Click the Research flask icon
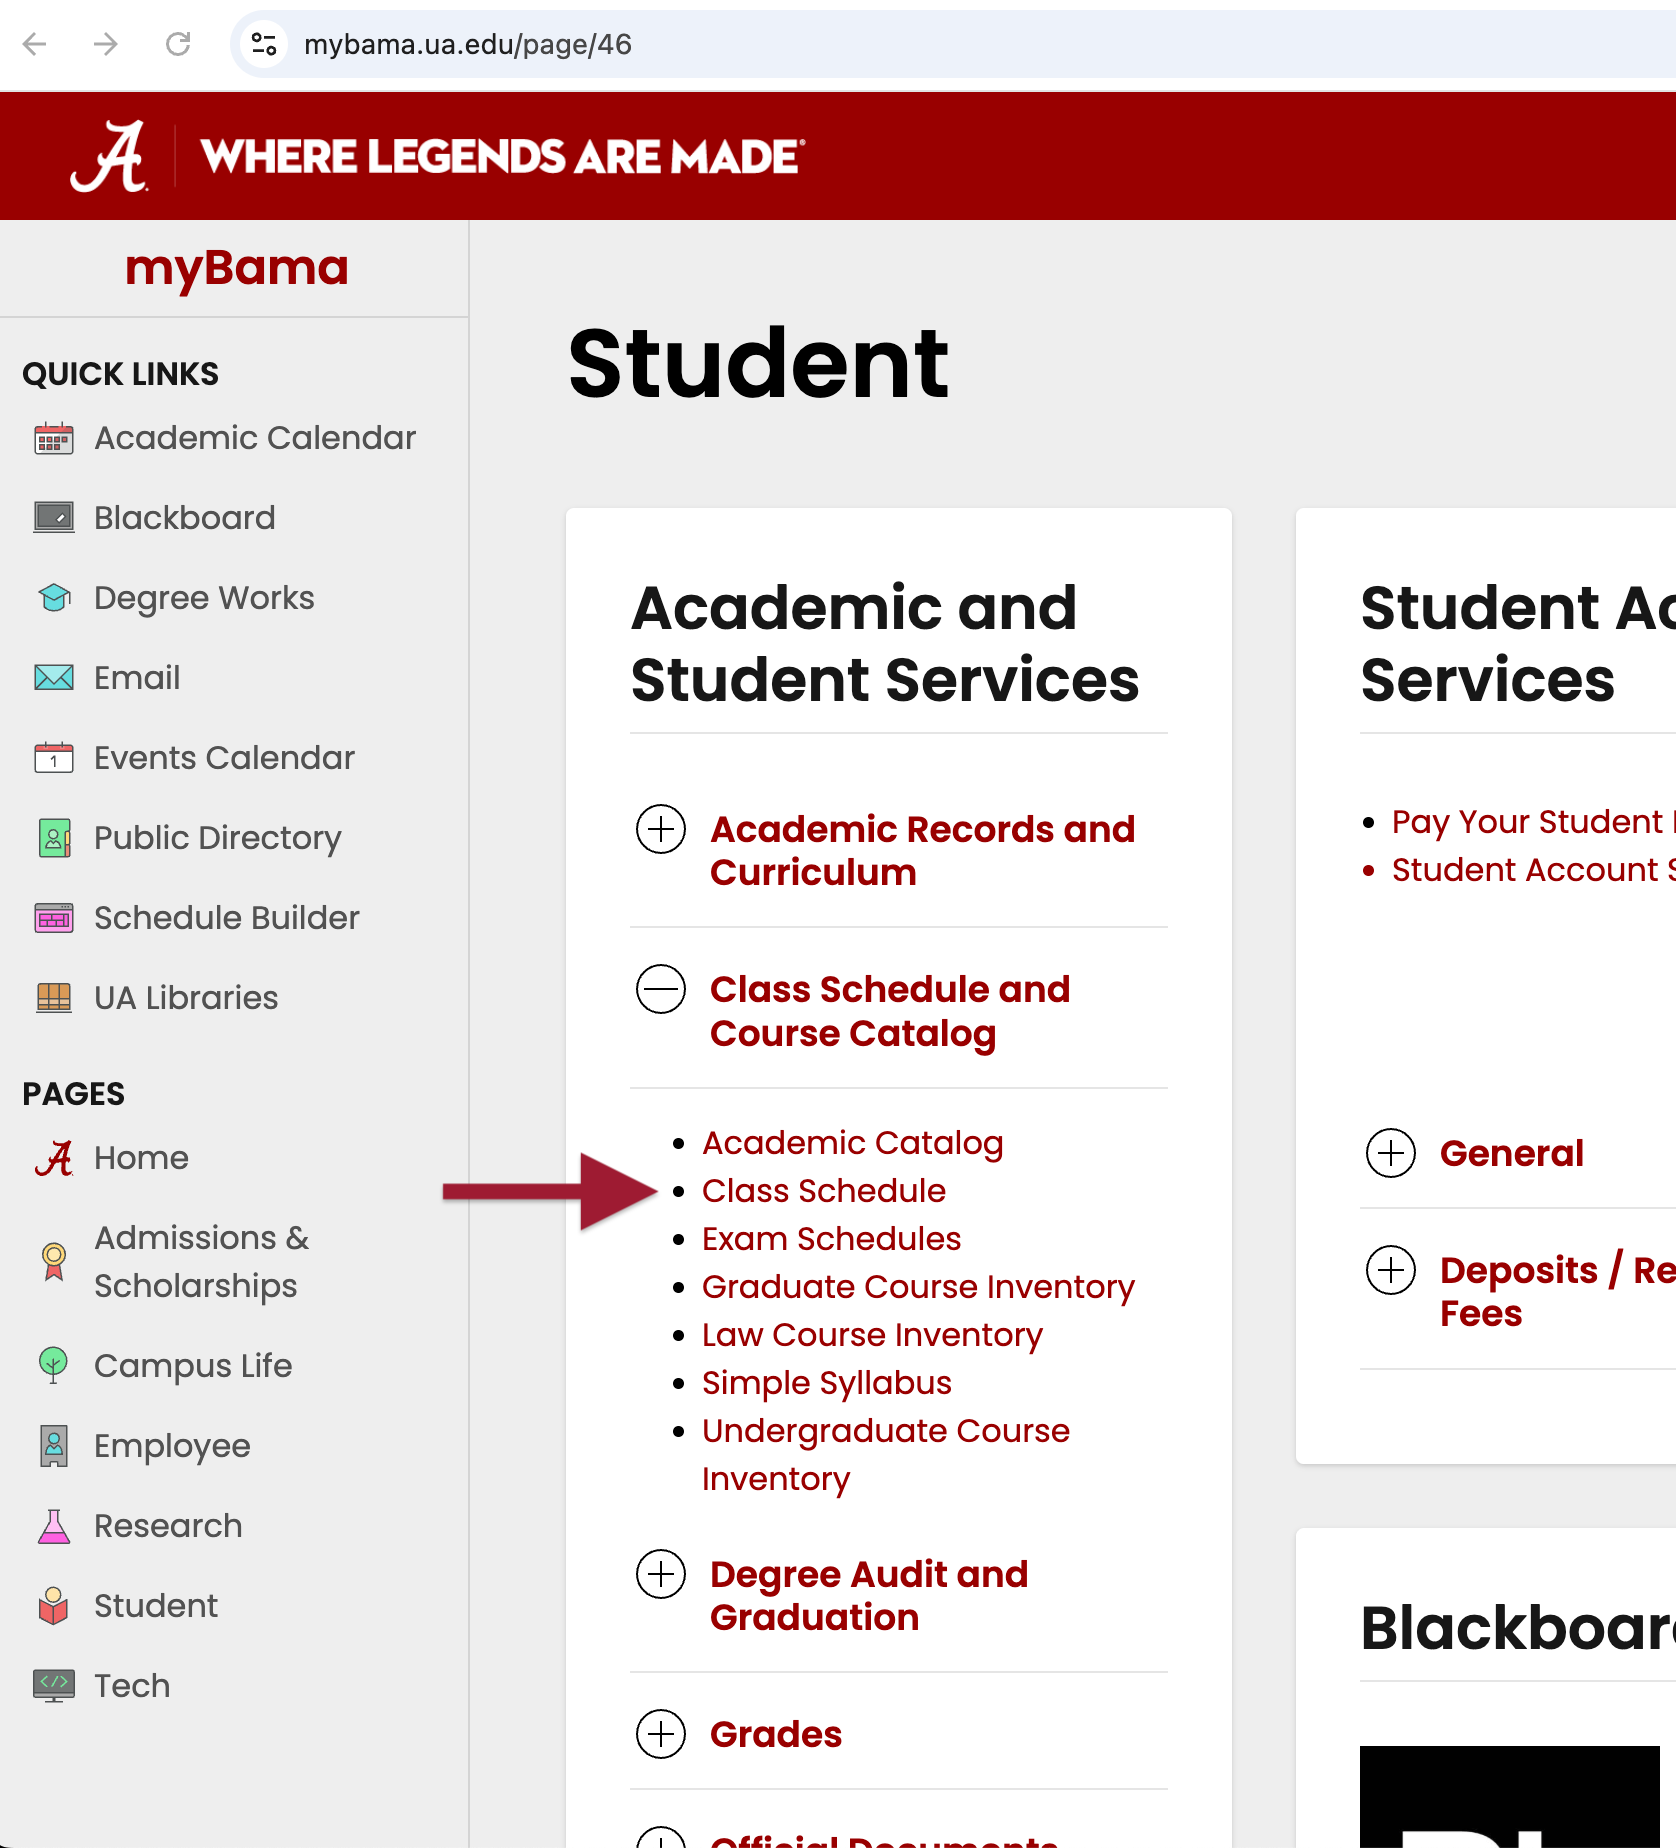 [x=54, y=1526]
